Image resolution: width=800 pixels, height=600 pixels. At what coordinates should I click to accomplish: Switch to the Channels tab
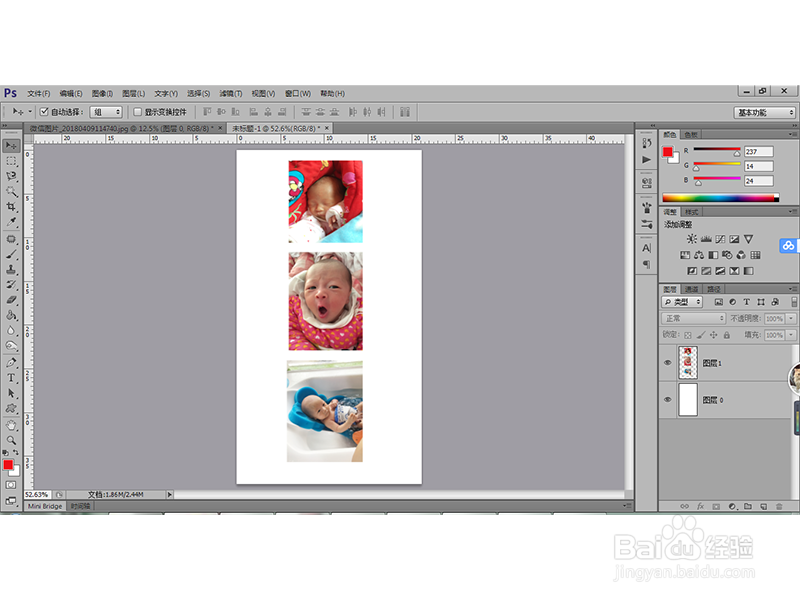[x=691, y=289]
